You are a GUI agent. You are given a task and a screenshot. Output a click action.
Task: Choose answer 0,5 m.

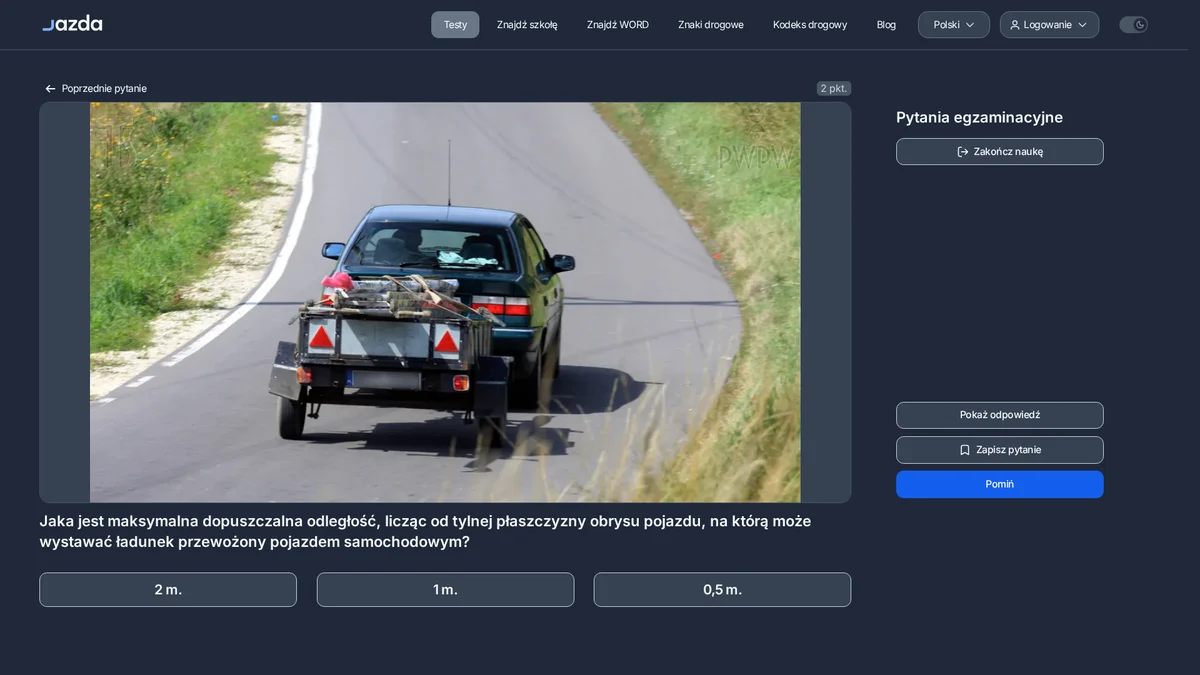[x=722, y=590]
